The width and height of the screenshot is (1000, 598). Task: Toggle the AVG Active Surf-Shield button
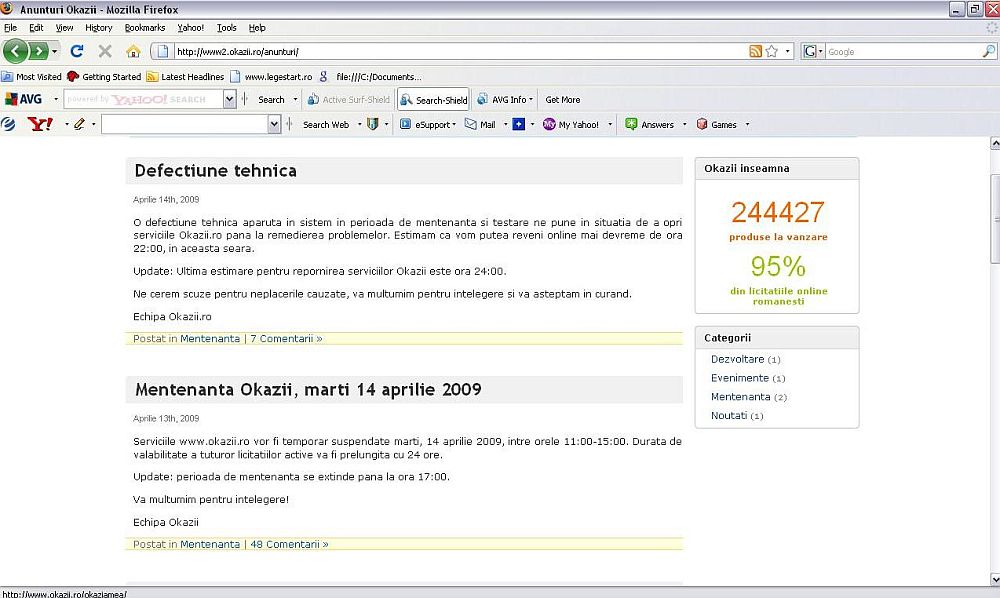(348, 100)
